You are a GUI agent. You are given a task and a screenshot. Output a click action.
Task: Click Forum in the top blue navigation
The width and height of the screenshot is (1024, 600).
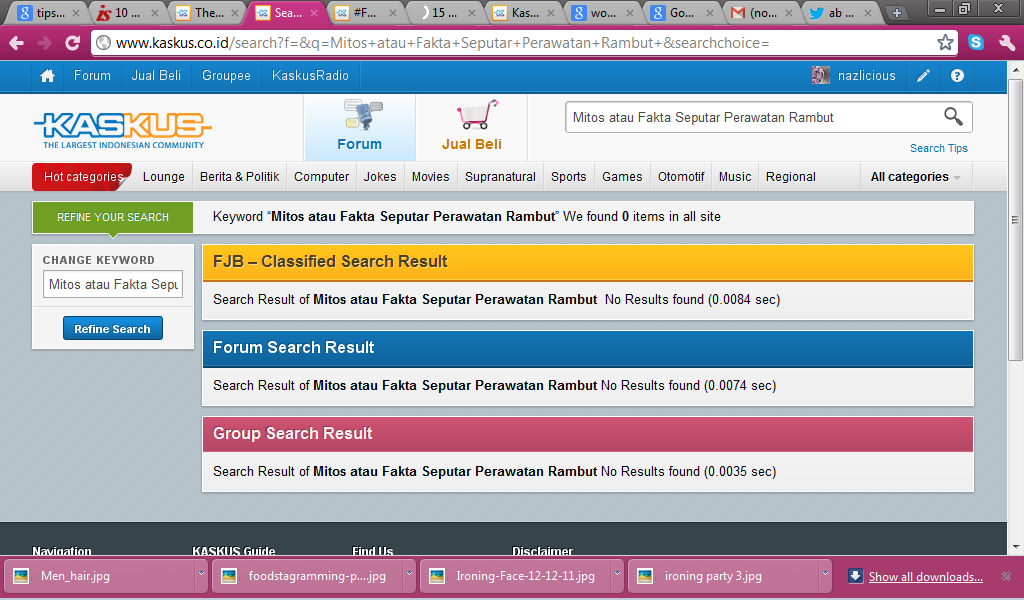tap(92, 76)
